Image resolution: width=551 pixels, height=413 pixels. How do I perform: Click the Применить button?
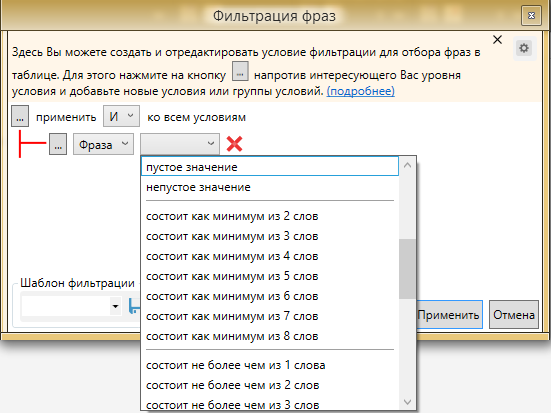click(449, 315)
